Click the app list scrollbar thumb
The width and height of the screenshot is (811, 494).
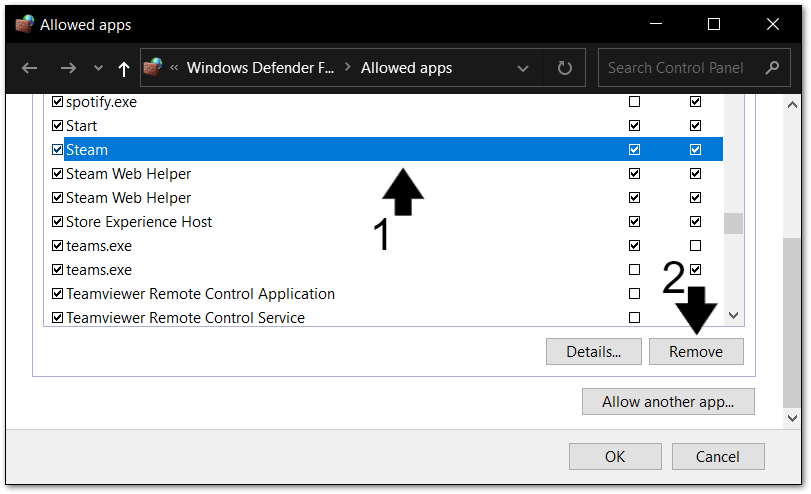coord(733,223)
